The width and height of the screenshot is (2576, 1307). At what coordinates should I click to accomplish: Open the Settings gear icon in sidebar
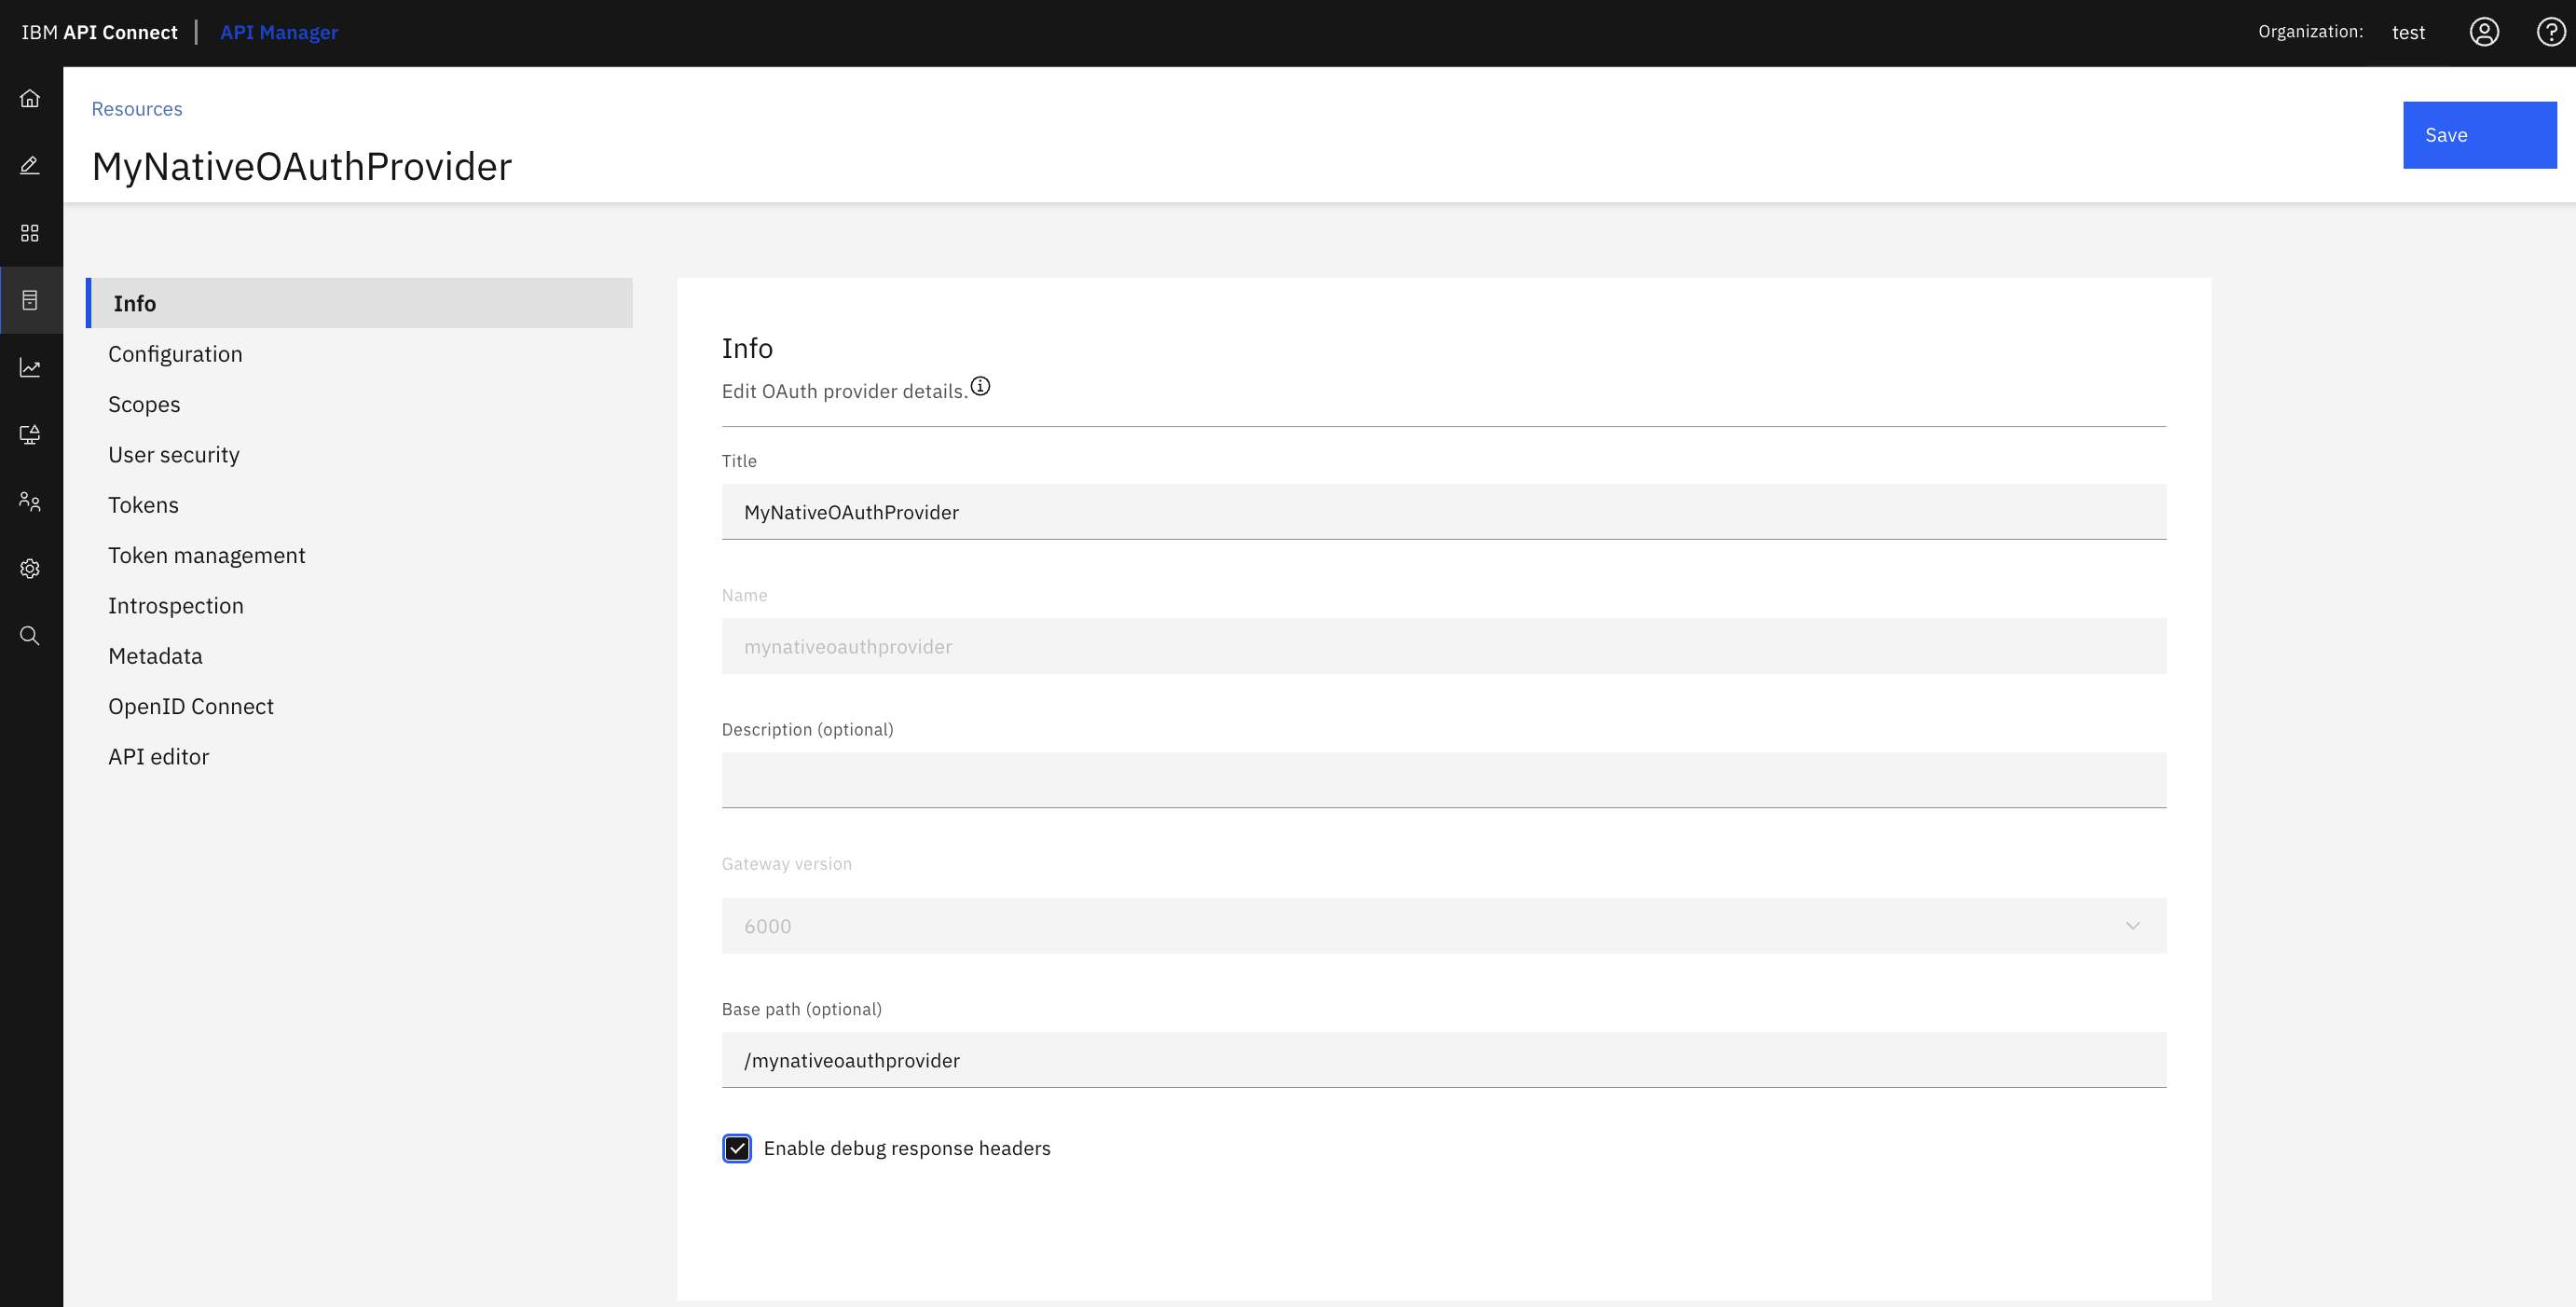(30, 569)
